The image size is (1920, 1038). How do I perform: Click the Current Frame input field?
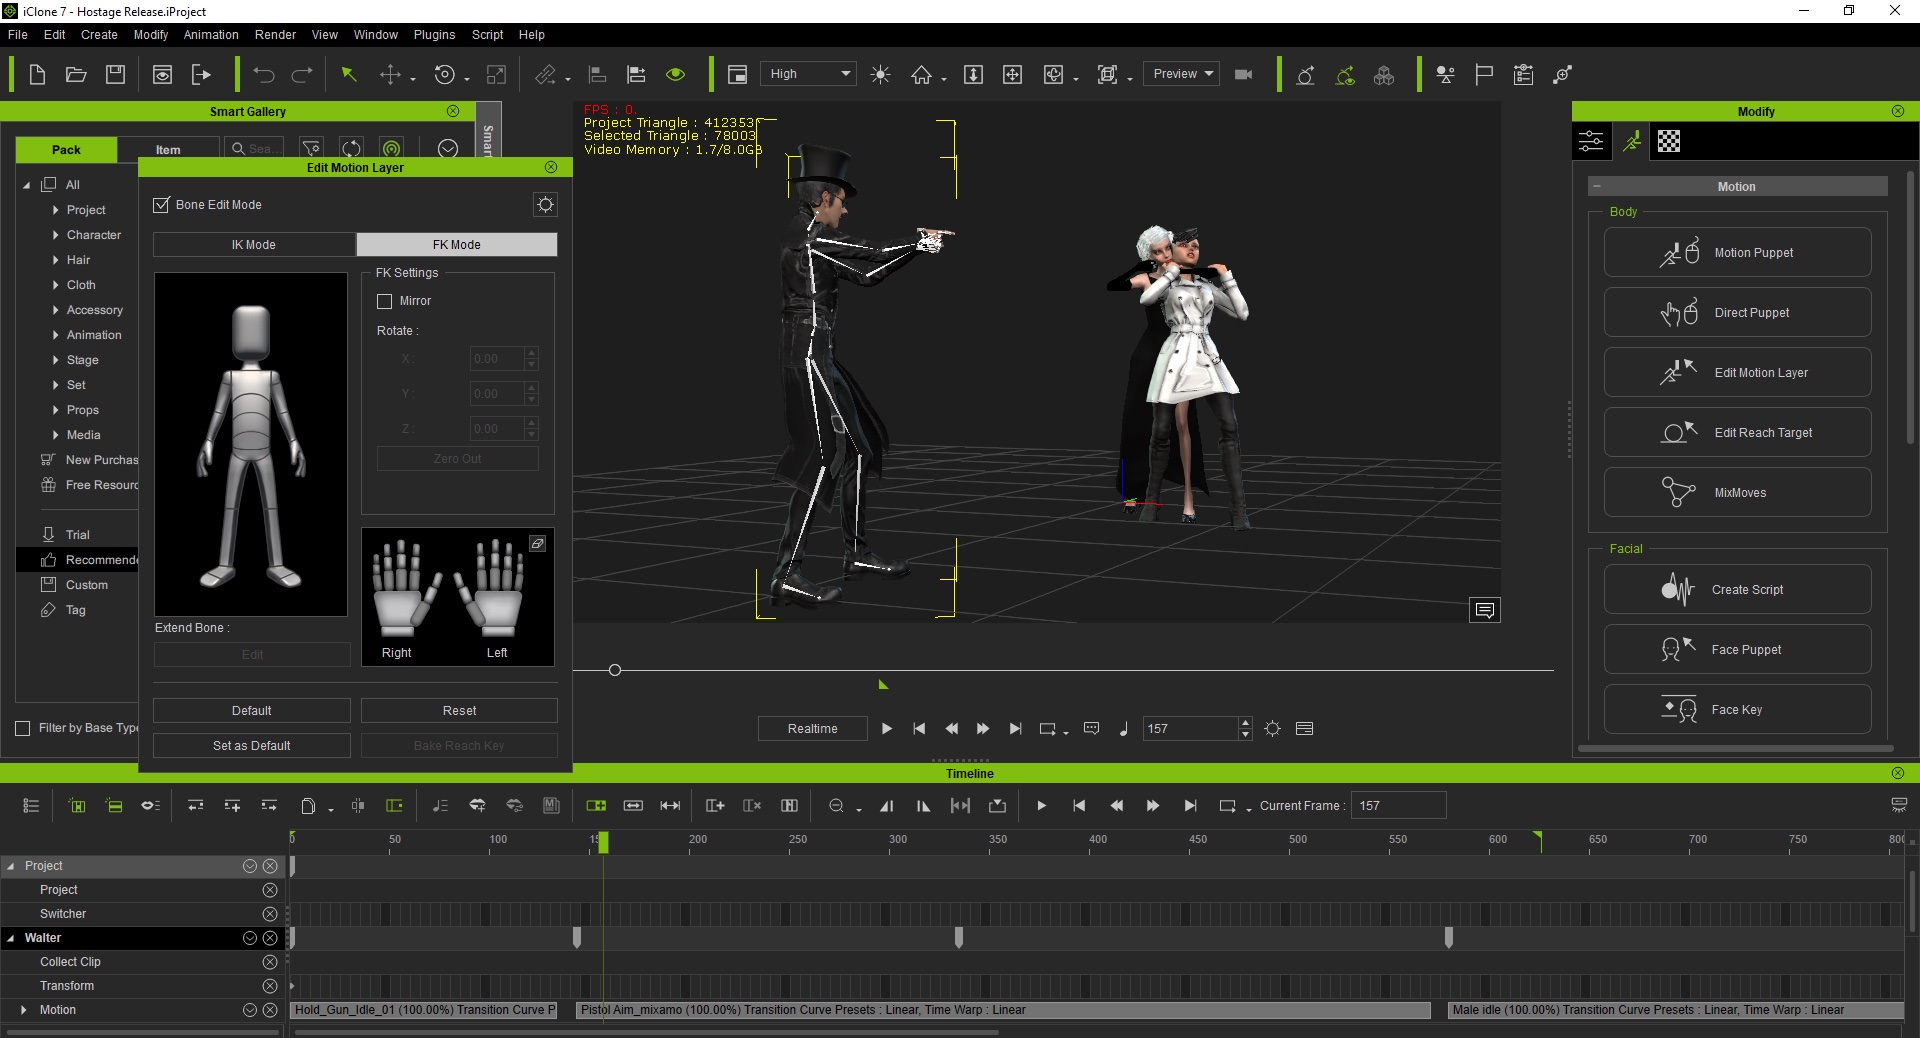click(x=1397, y=806)
